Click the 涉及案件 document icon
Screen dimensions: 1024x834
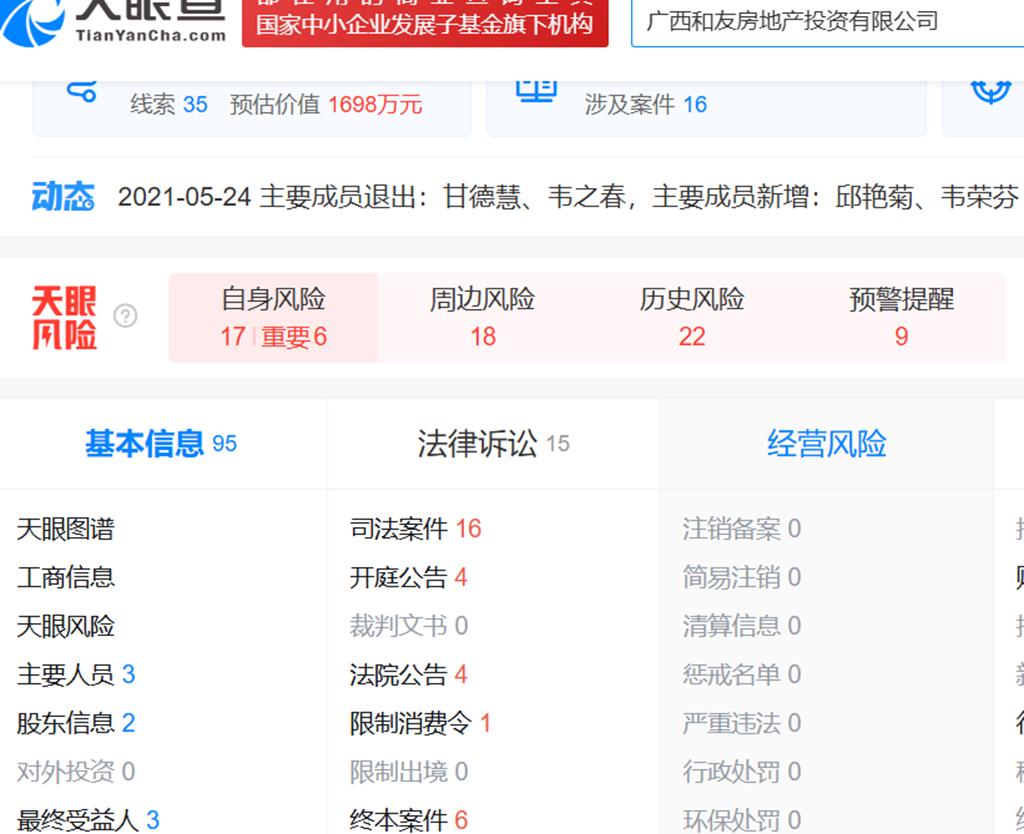536,91
